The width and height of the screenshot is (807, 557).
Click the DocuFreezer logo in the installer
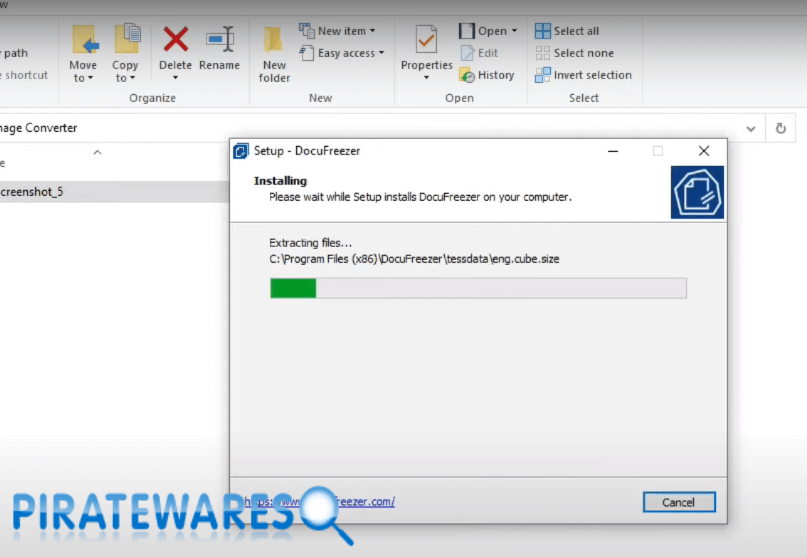(697, 193)
